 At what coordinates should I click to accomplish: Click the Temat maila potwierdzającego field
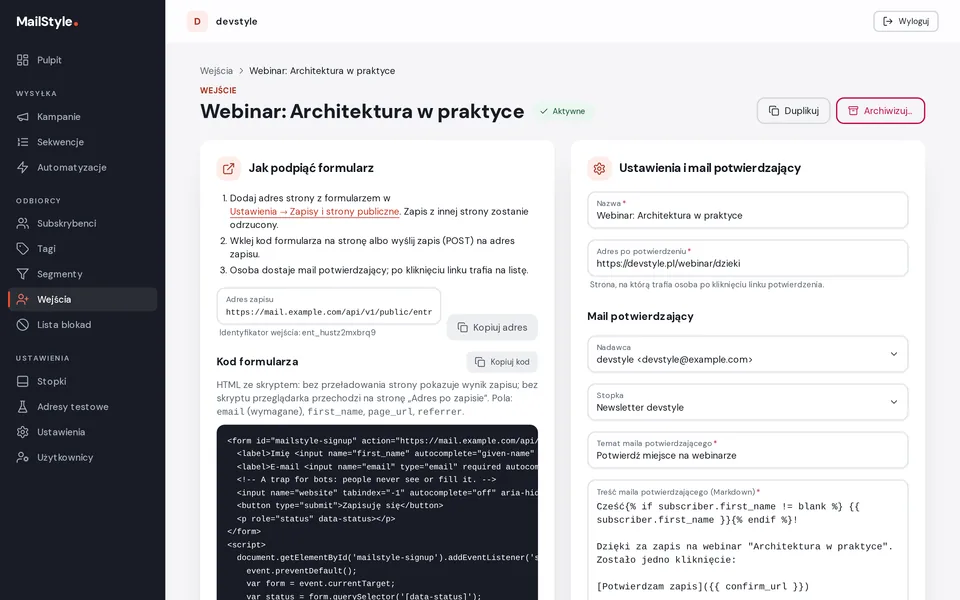pyautogui.click(x=748, y=450)
